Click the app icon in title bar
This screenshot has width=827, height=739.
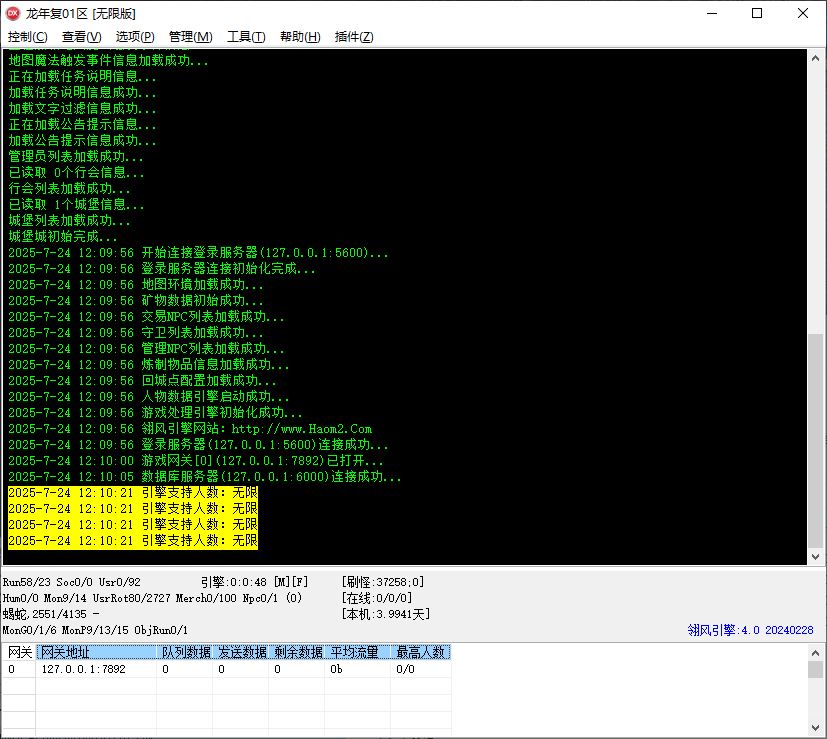pos(13,13)
